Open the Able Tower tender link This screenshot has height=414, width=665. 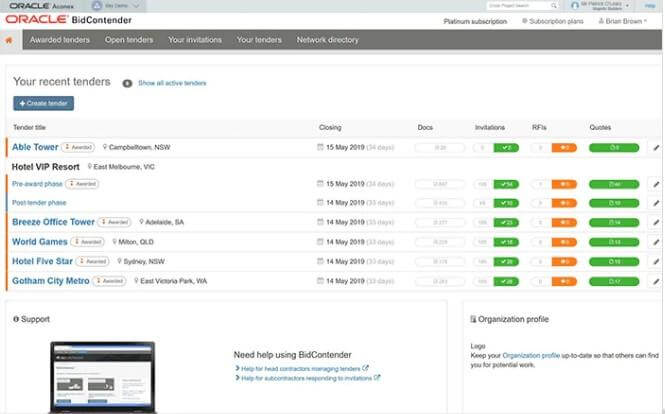click(35, 147)
